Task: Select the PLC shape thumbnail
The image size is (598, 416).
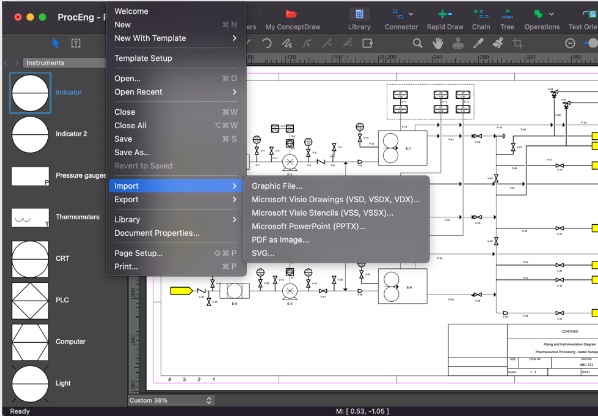Action: pyautogui.click(x=30, y=300)
